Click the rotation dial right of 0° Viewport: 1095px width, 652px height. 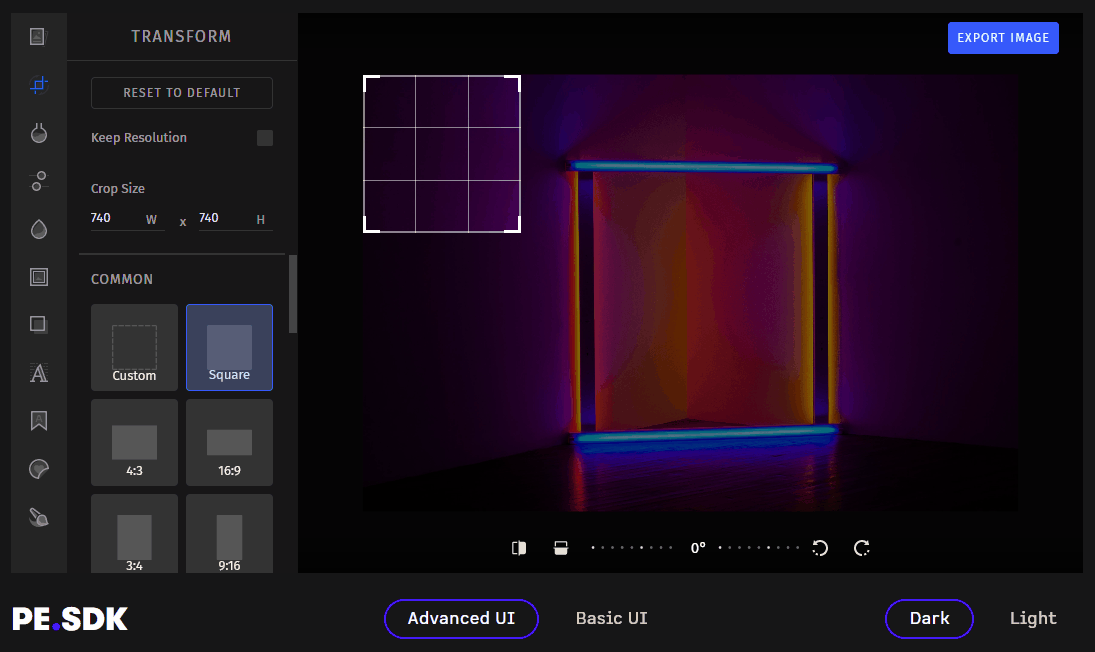758,548
